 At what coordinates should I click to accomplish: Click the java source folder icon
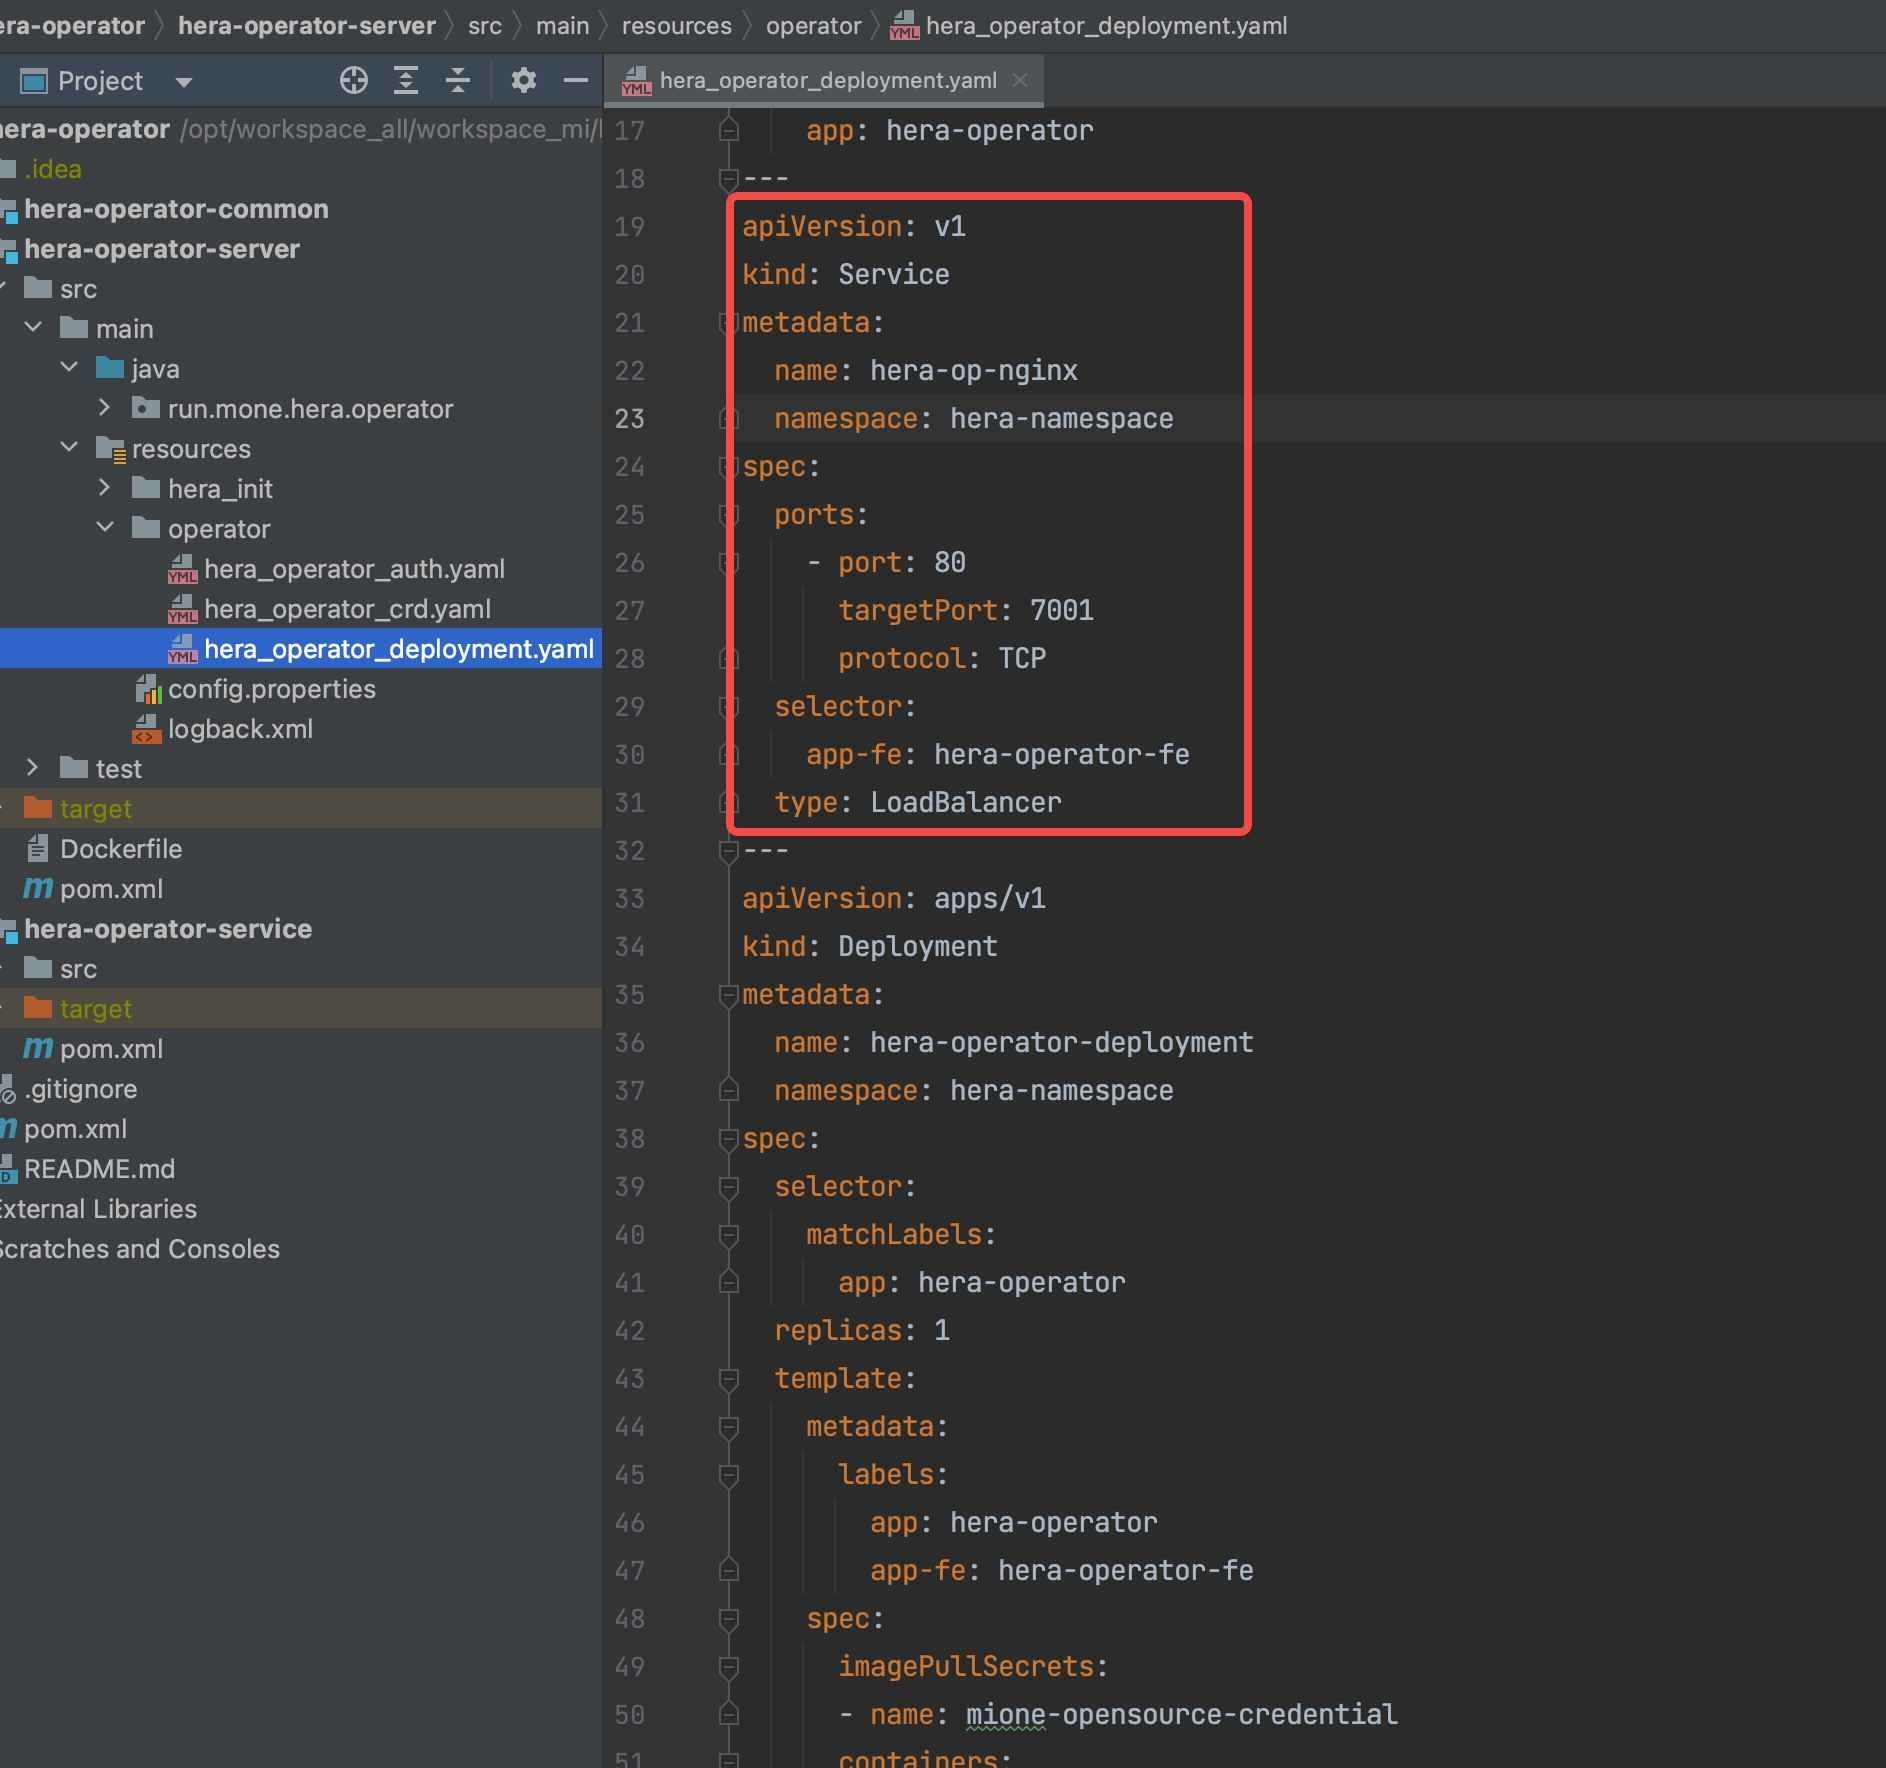click(110, 368)
